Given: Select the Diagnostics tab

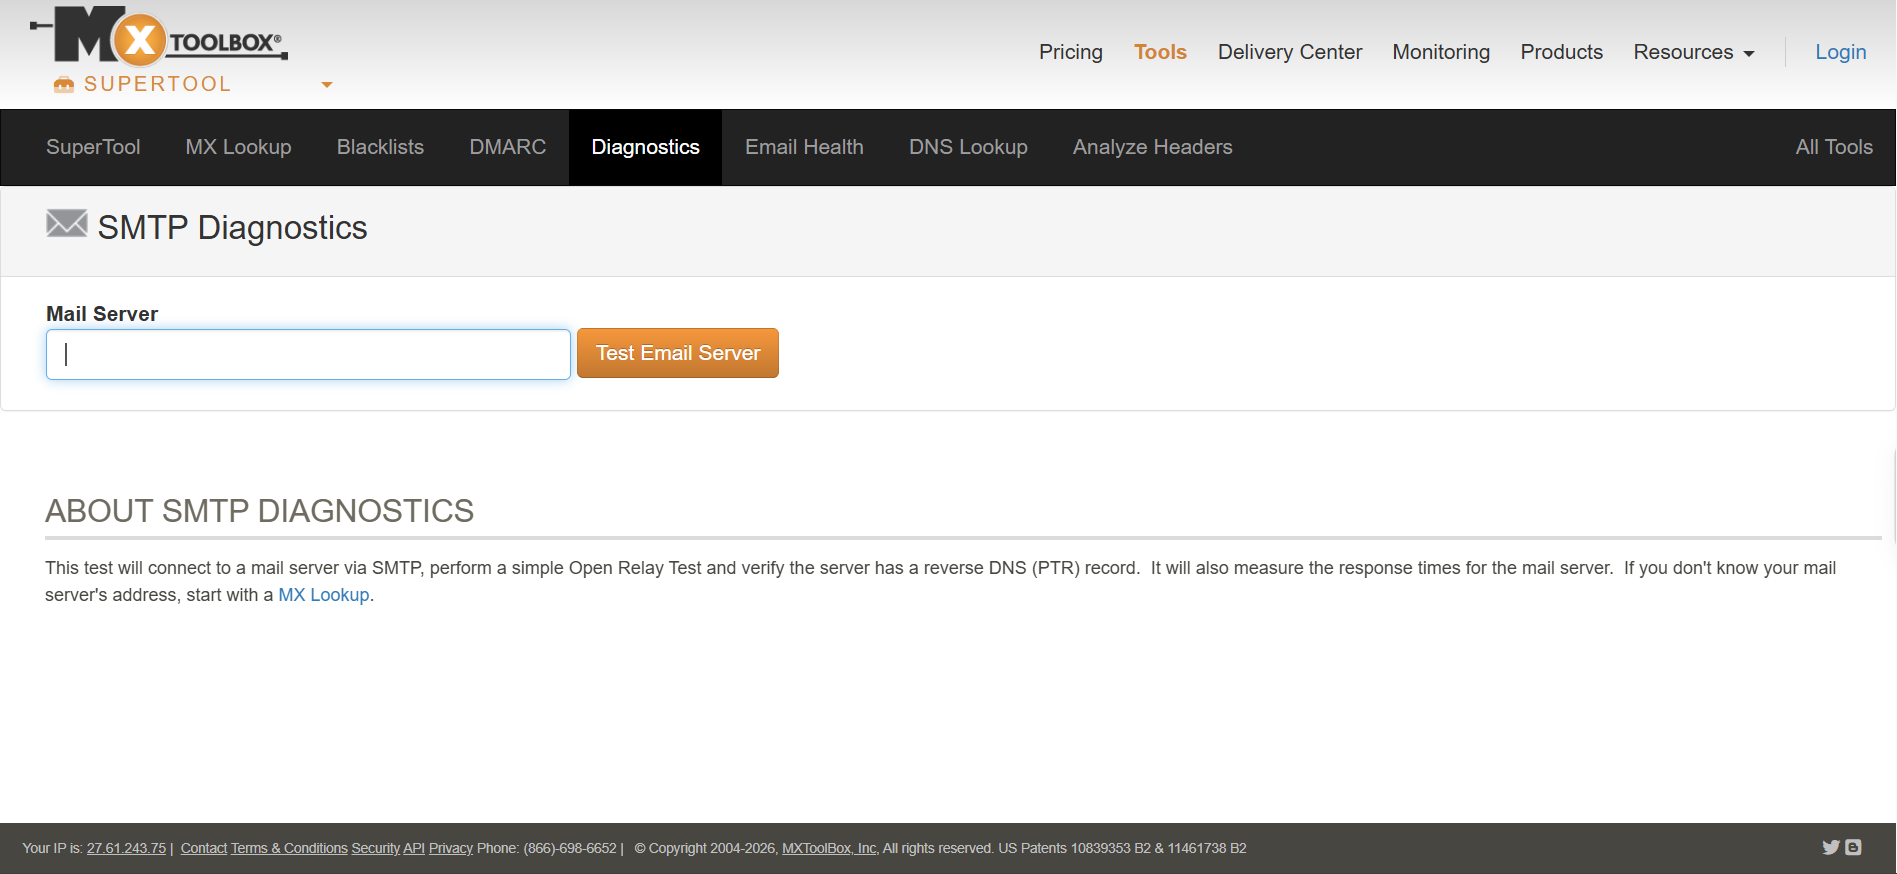Looking at the screenshot, I should pos(645,147).
